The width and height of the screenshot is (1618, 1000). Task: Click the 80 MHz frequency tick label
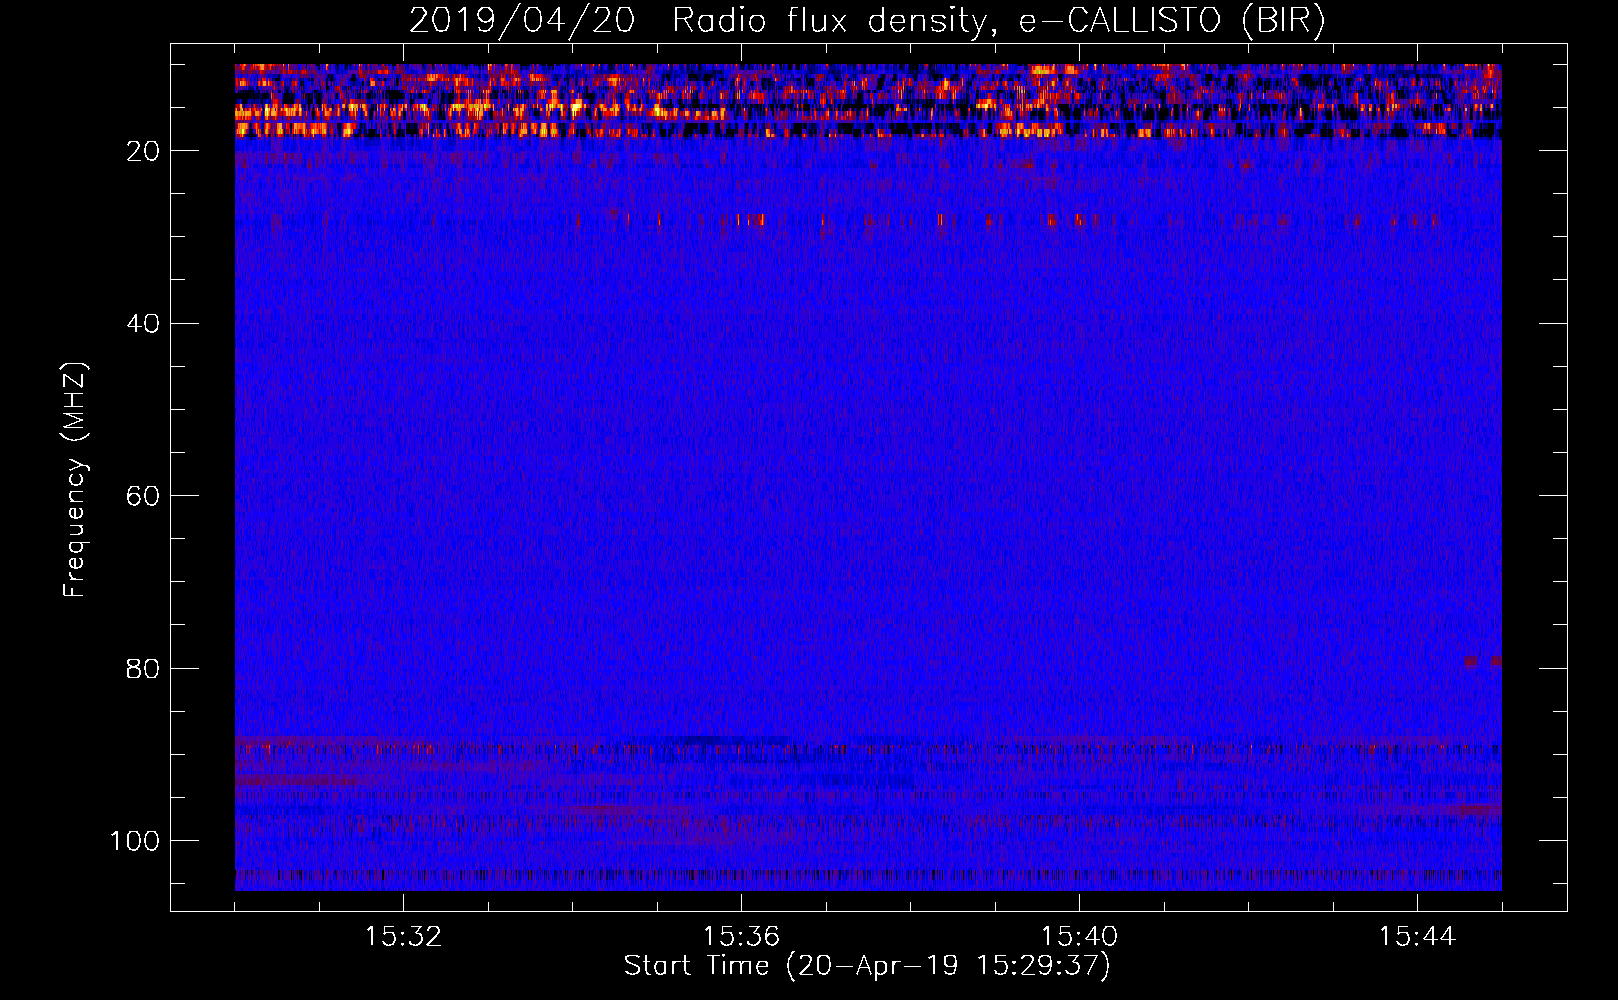143,669
